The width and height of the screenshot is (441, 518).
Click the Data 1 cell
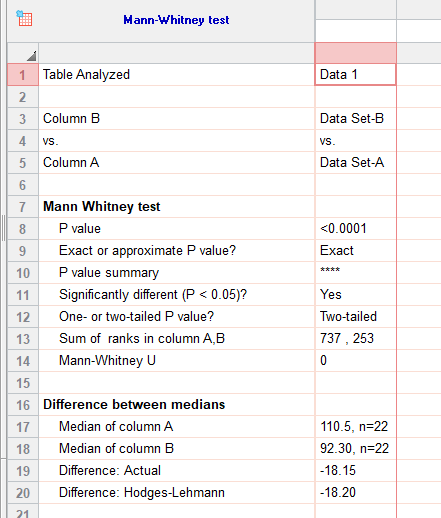355,74
